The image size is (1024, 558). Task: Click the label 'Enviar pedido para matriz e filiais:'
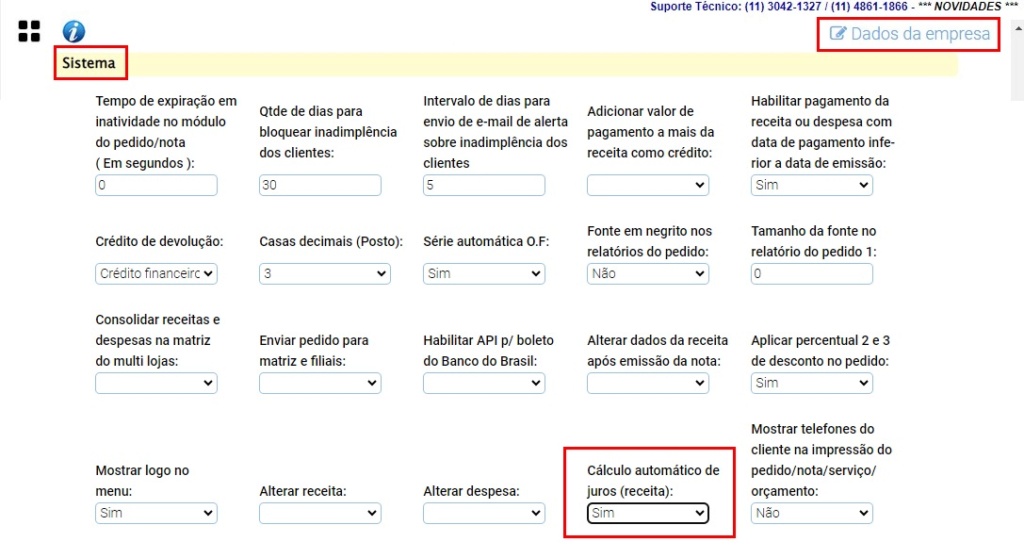pos(314,350)
